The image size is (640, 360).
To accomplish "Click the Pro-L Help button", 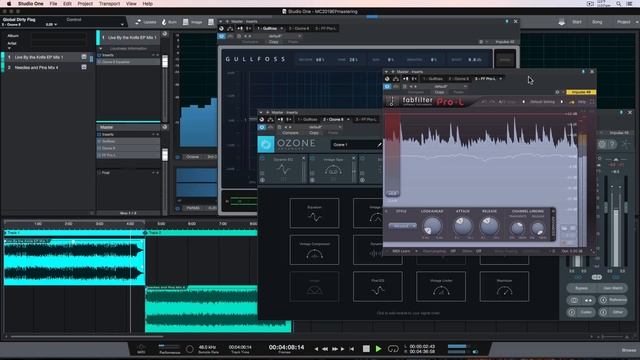I will [x=582, y=102].
